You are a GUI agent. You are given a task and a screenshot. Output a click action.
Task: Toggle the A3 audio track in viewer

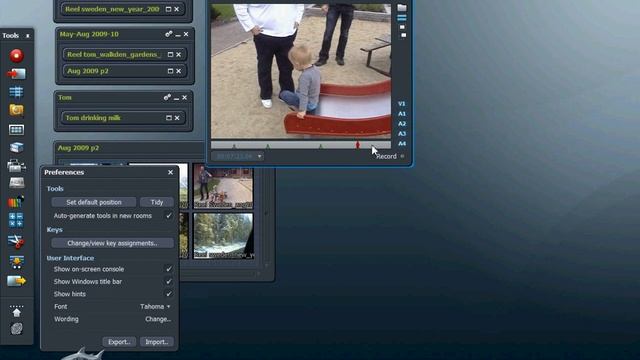click(402, 133)
